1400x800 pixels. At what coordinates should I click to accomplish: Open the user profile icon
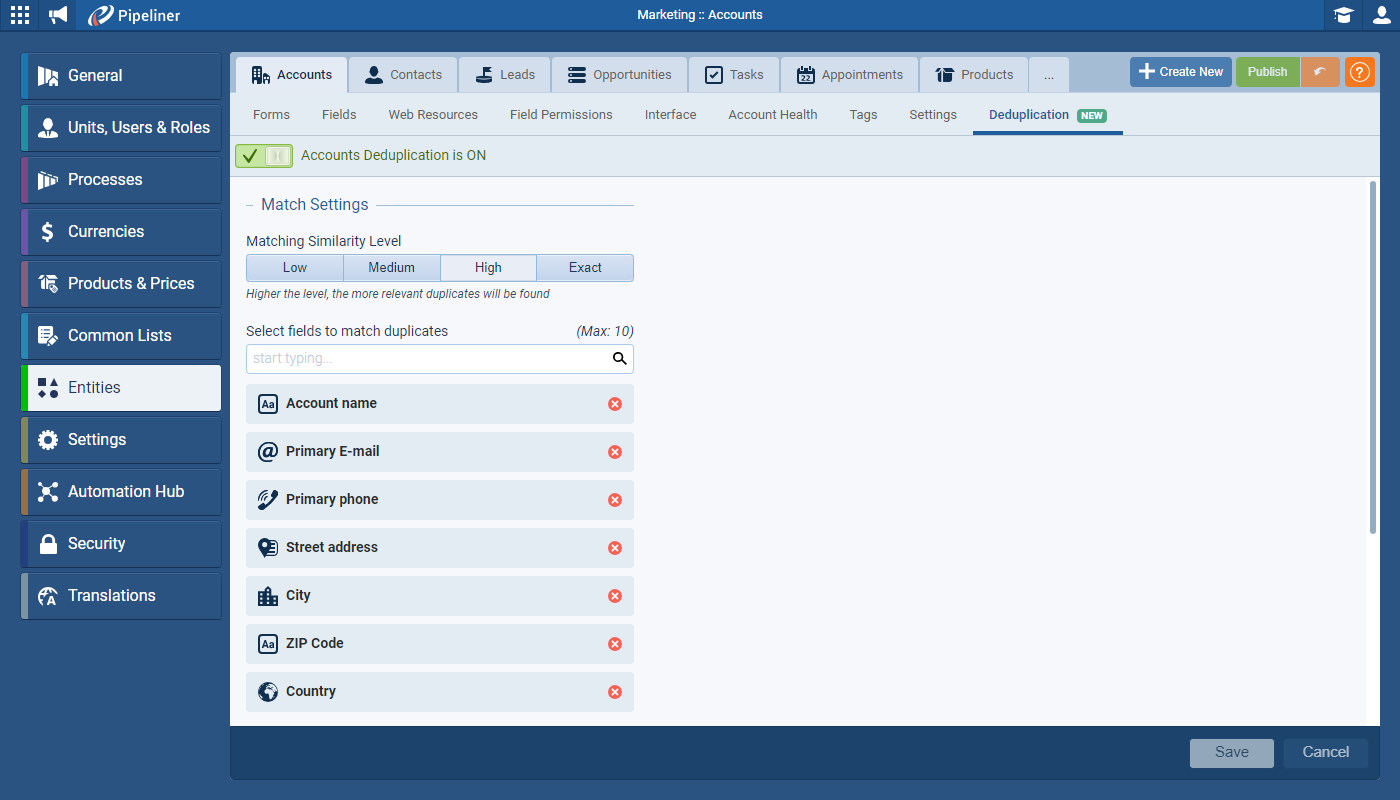click(1381, 15)
